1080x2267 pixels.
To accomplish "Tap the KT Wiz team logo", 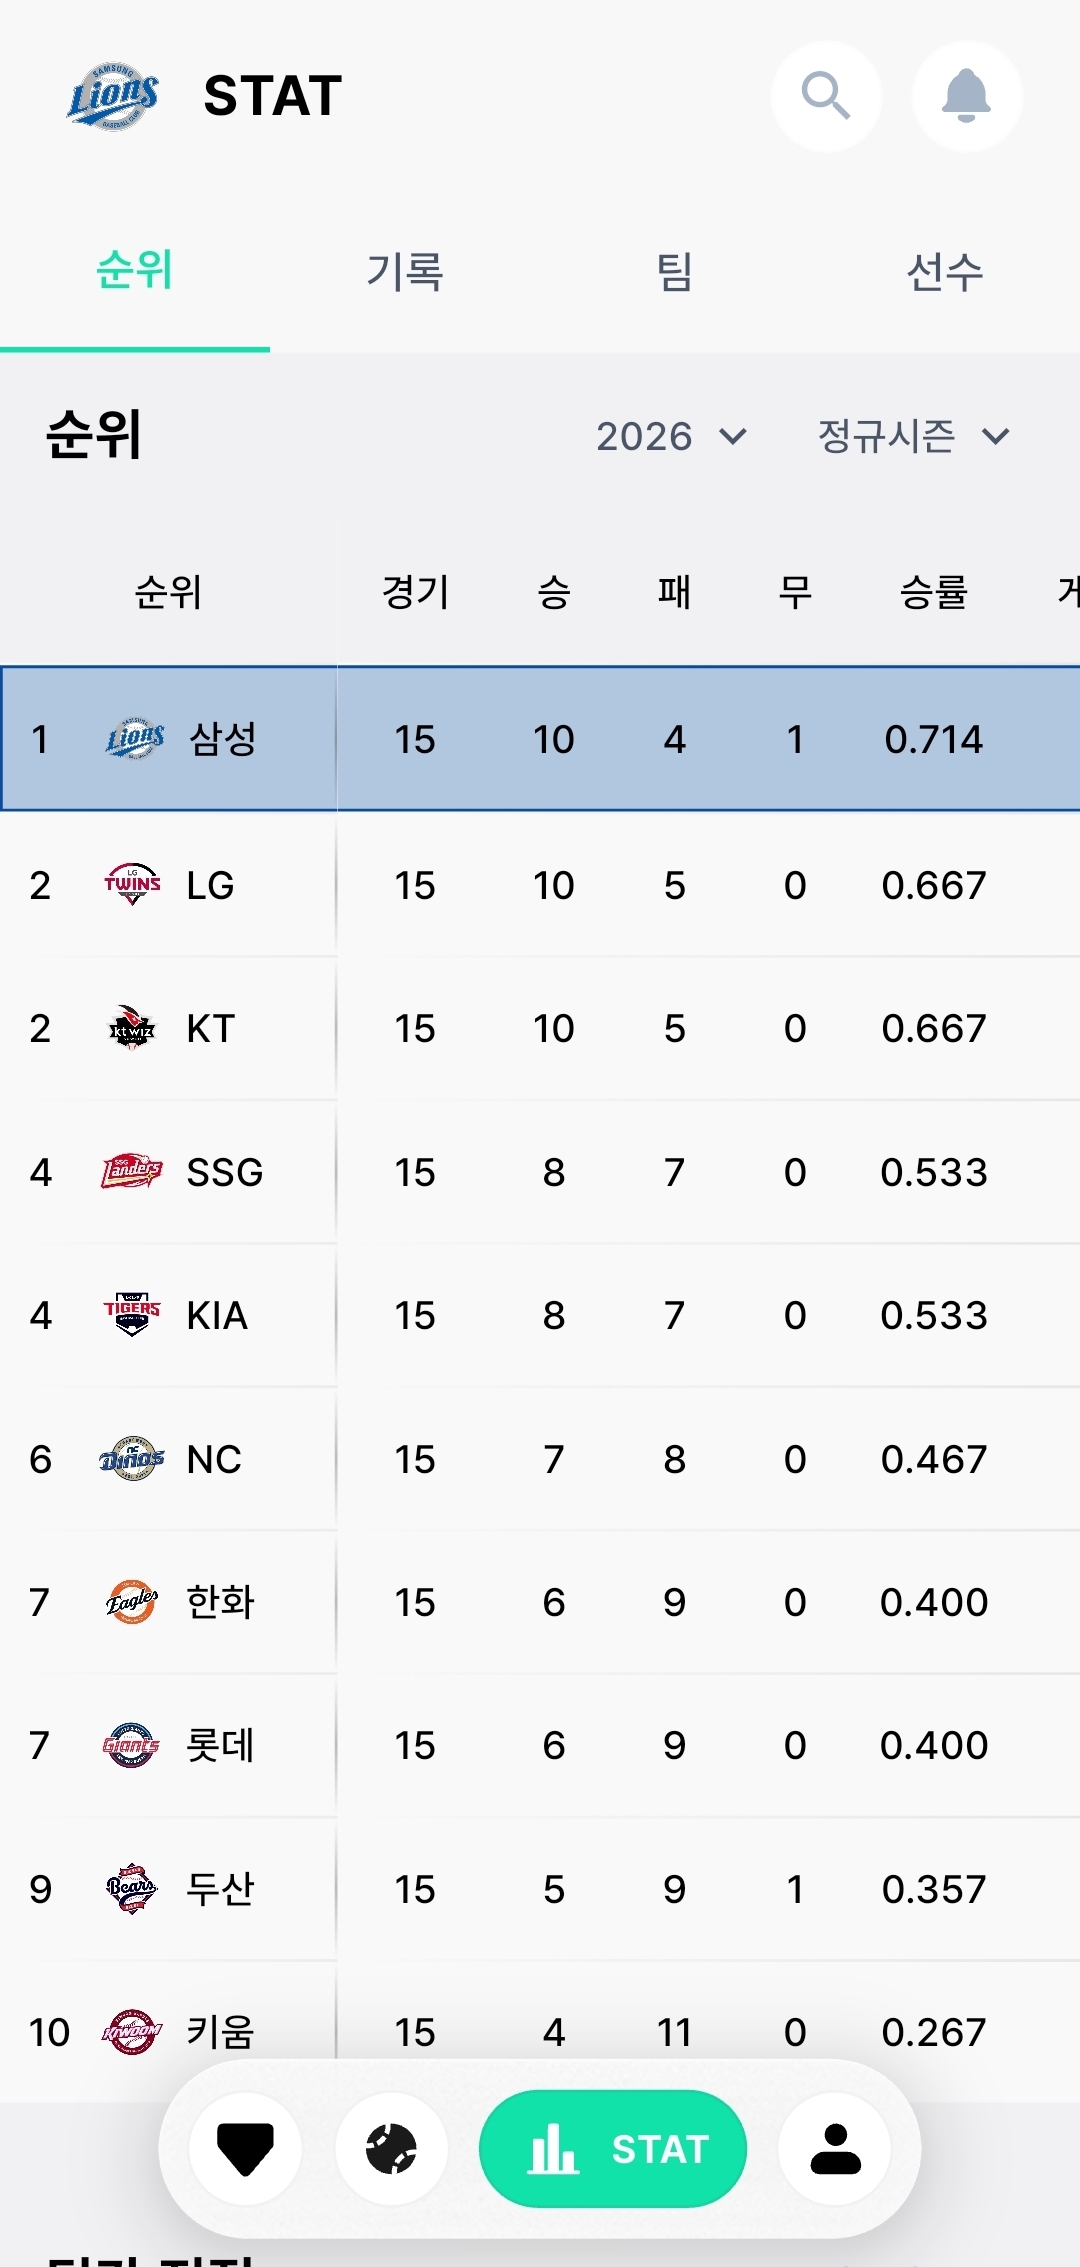I will pyautogui.click(x=132, y=1028).
